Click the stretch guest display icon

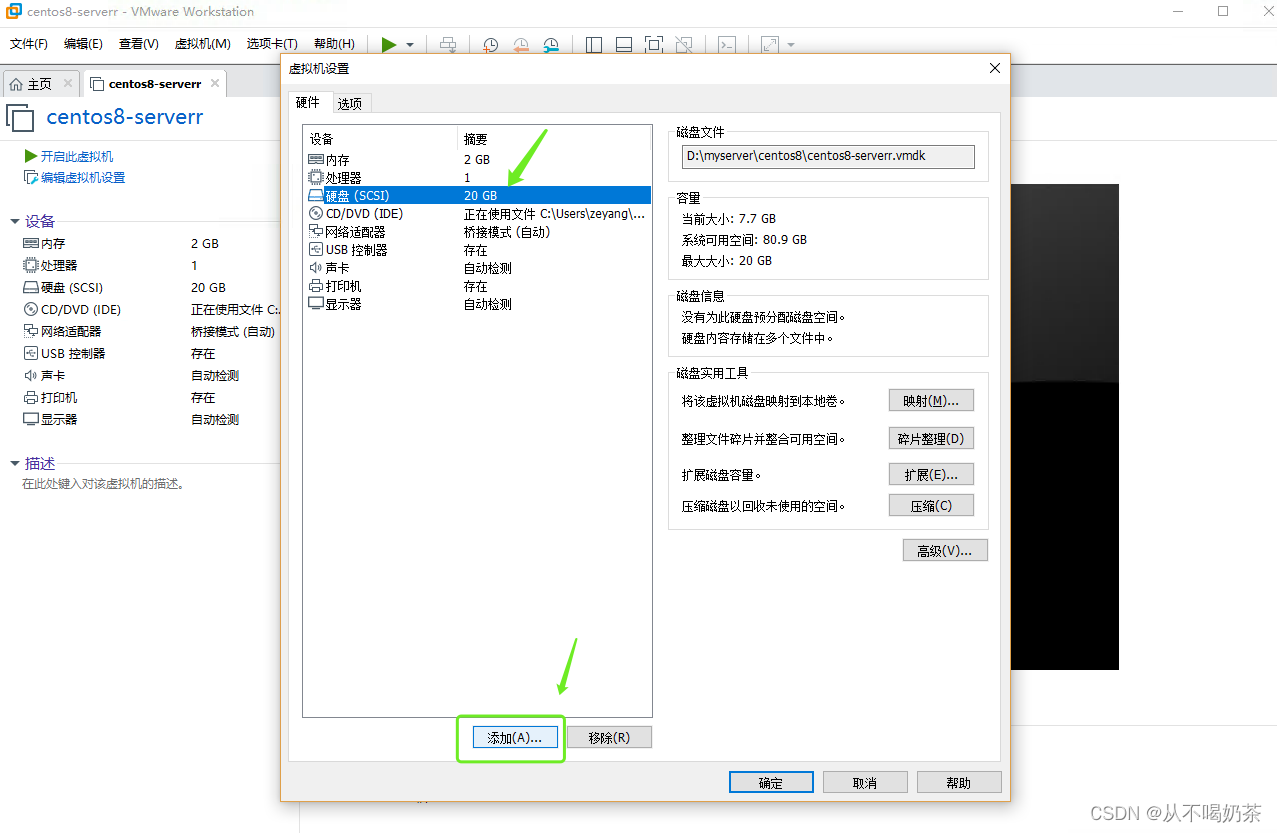pyautogui.click(x=770, y=45)
